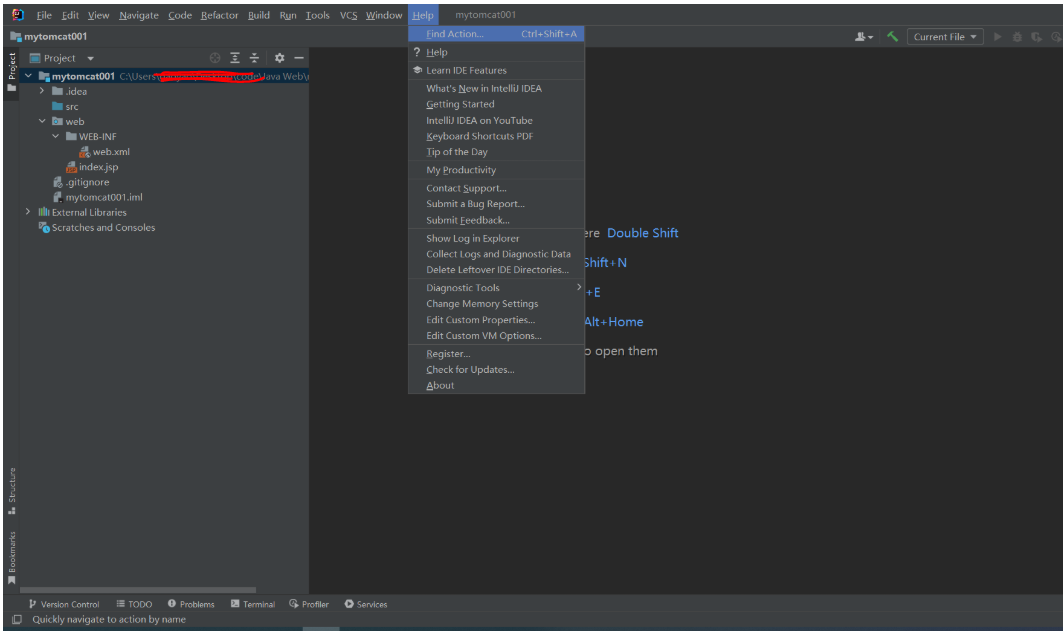Choose Submit a Bug Report
Viewport: 1063px width, 631px height.
tap(496, 204)
